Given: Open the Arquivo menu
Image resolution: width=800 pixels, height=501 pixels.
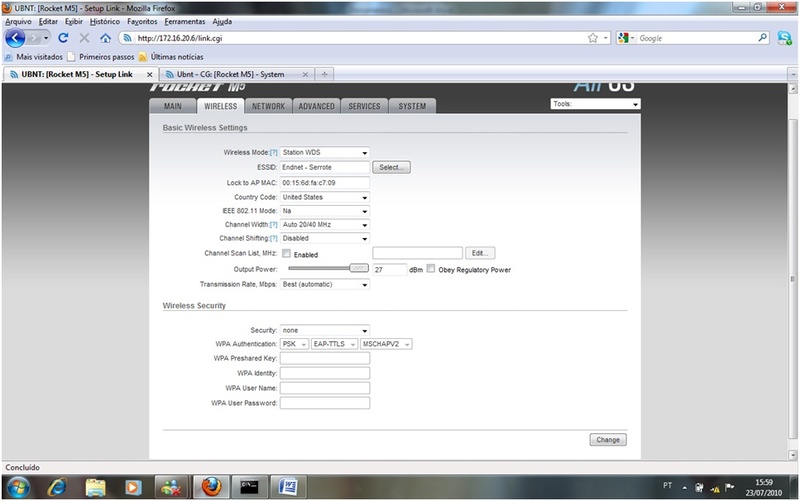Looking at the screenshot, I should tap(18, 21).
